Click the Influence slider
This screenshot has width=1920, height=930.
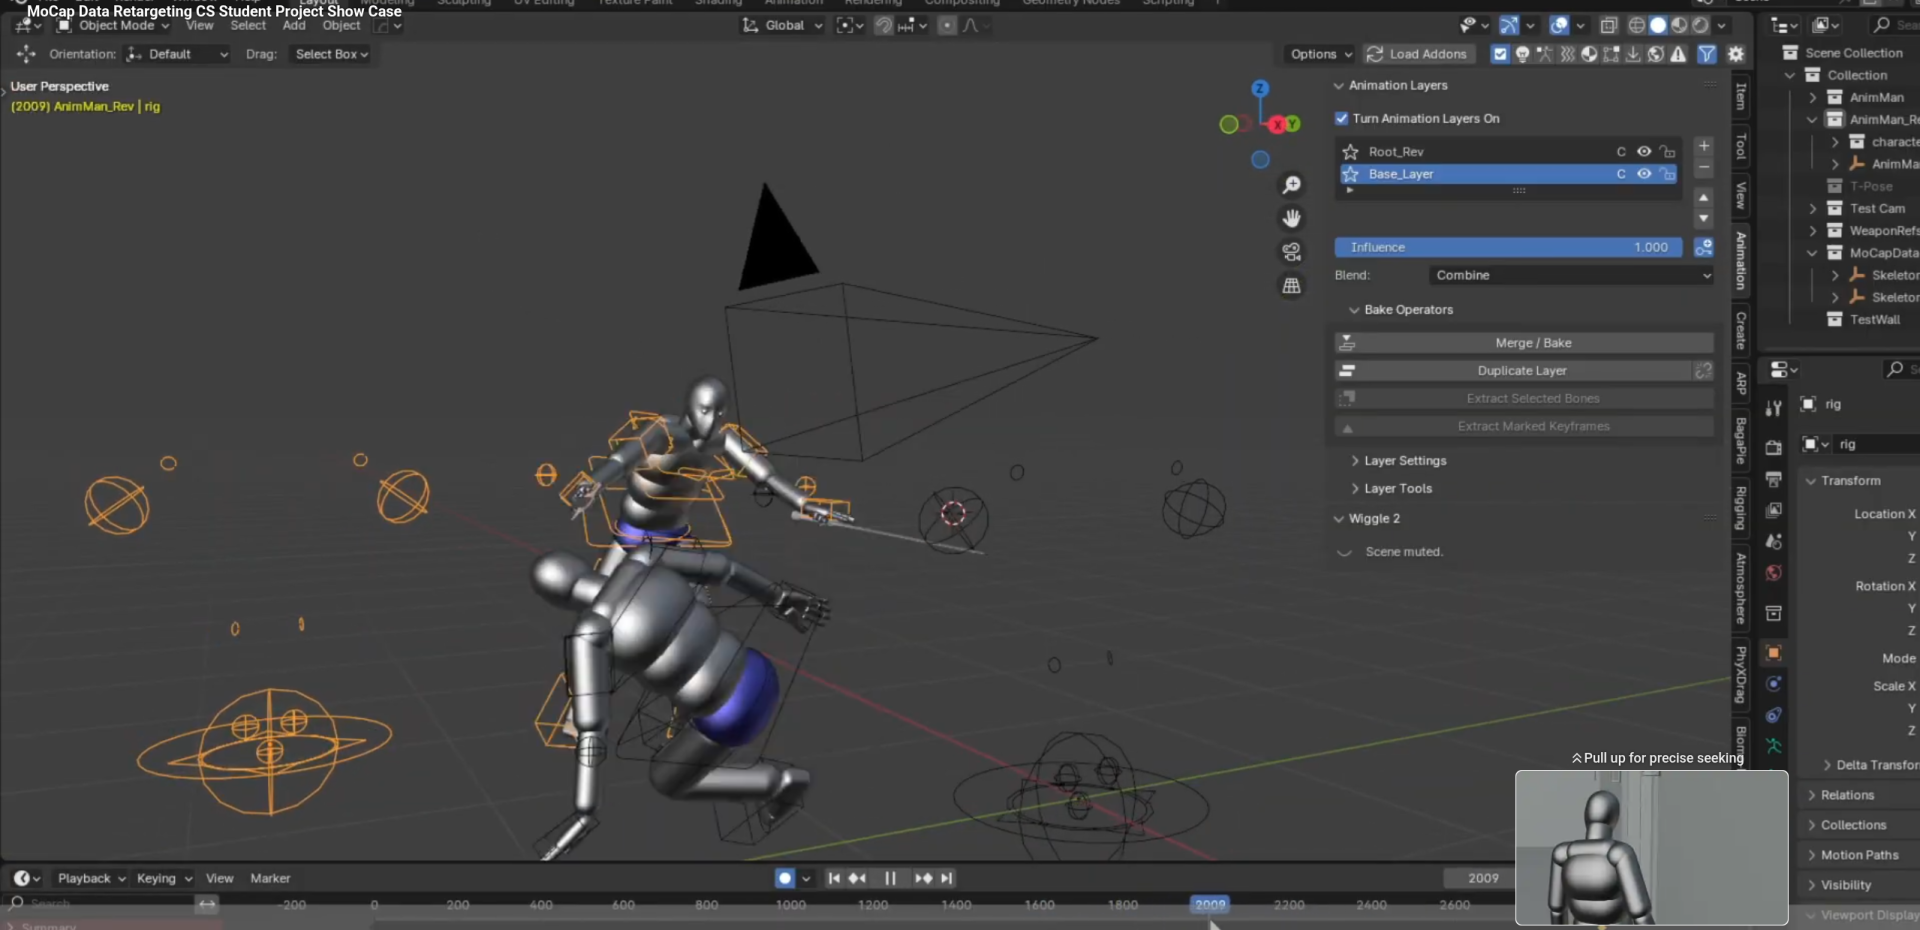click(1508, 247)
